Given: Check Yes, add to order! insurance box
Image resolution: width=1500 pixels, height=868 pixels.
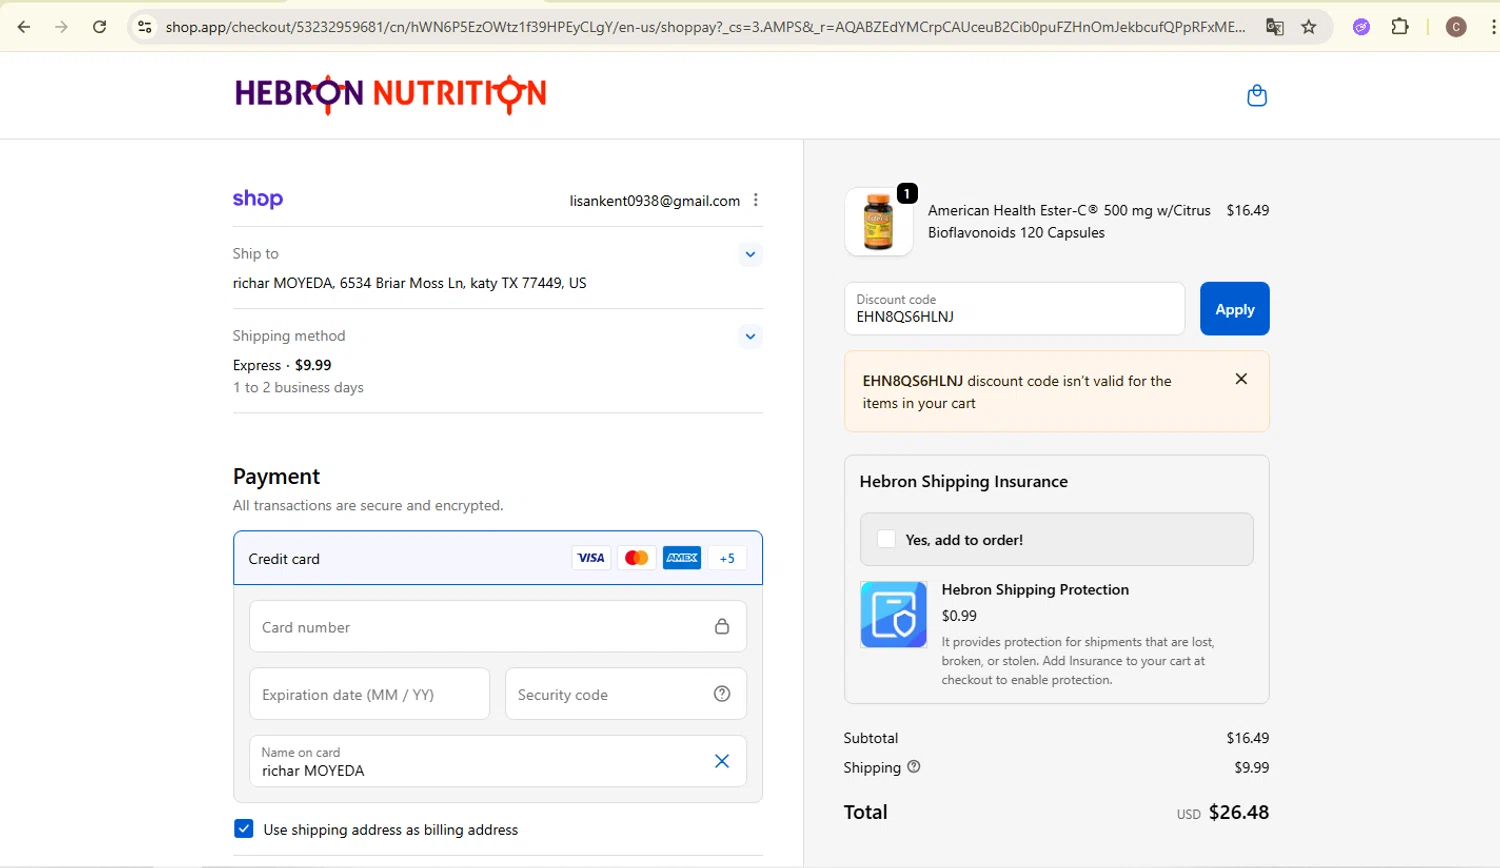Looking at the screenshot, I should point(886,539).
